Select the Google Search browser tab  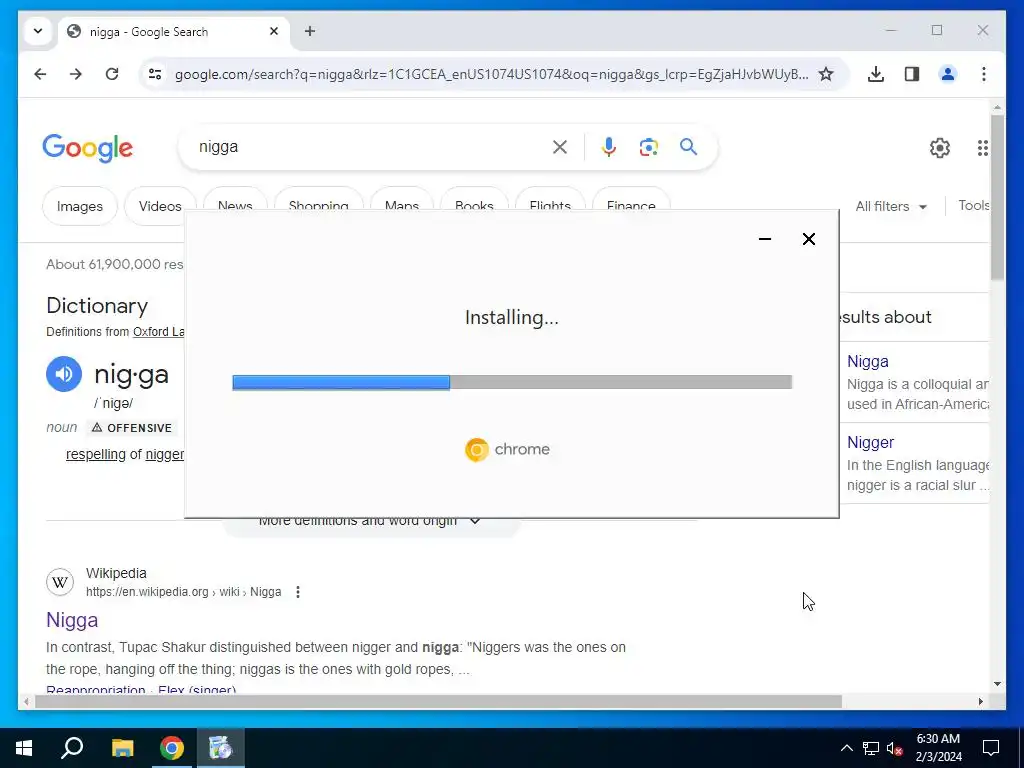point(174,31)
